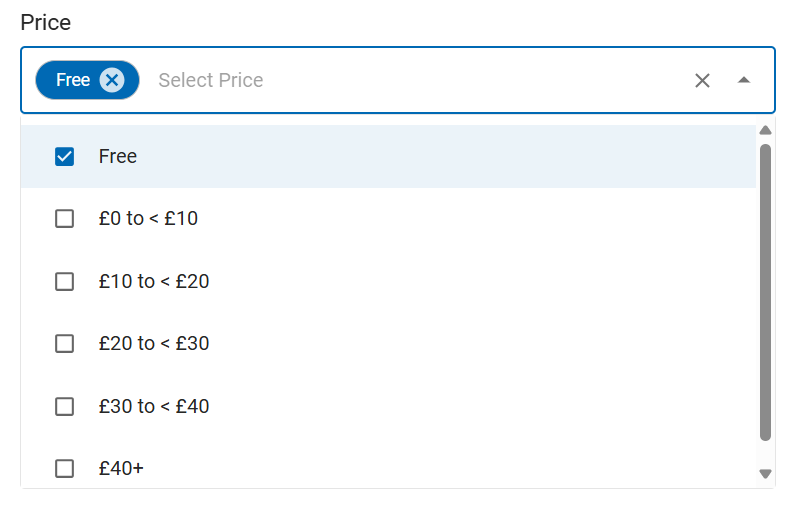Viewport: 793px width, 505px height.
Task: Collapse the Price dropdown with the caret arrow
Action: 743,80
